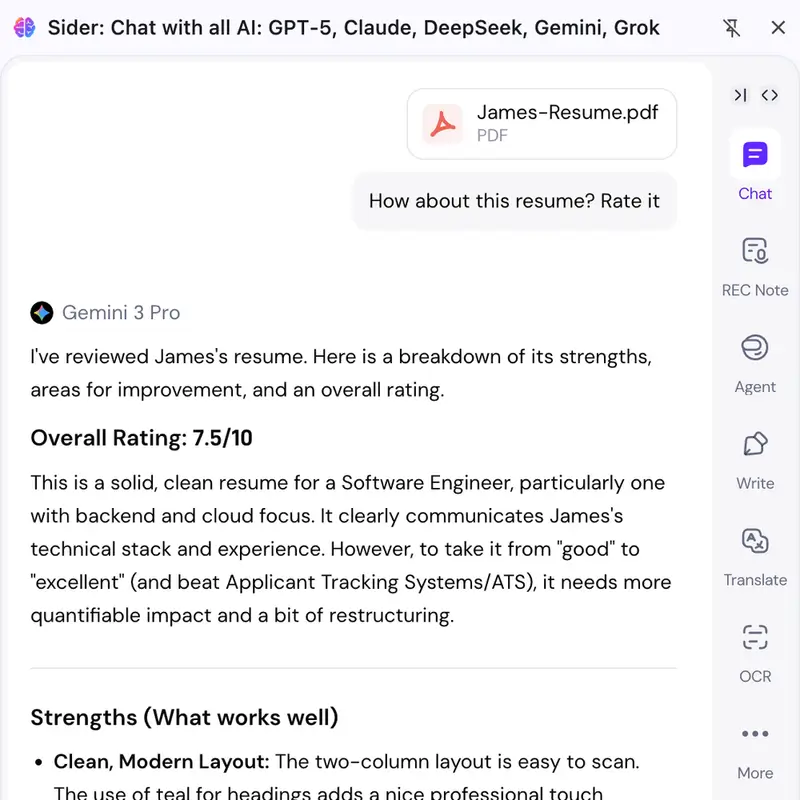Unpin the Sider side panel
This screenshot has height=800, width=800.
click(732, 28)
